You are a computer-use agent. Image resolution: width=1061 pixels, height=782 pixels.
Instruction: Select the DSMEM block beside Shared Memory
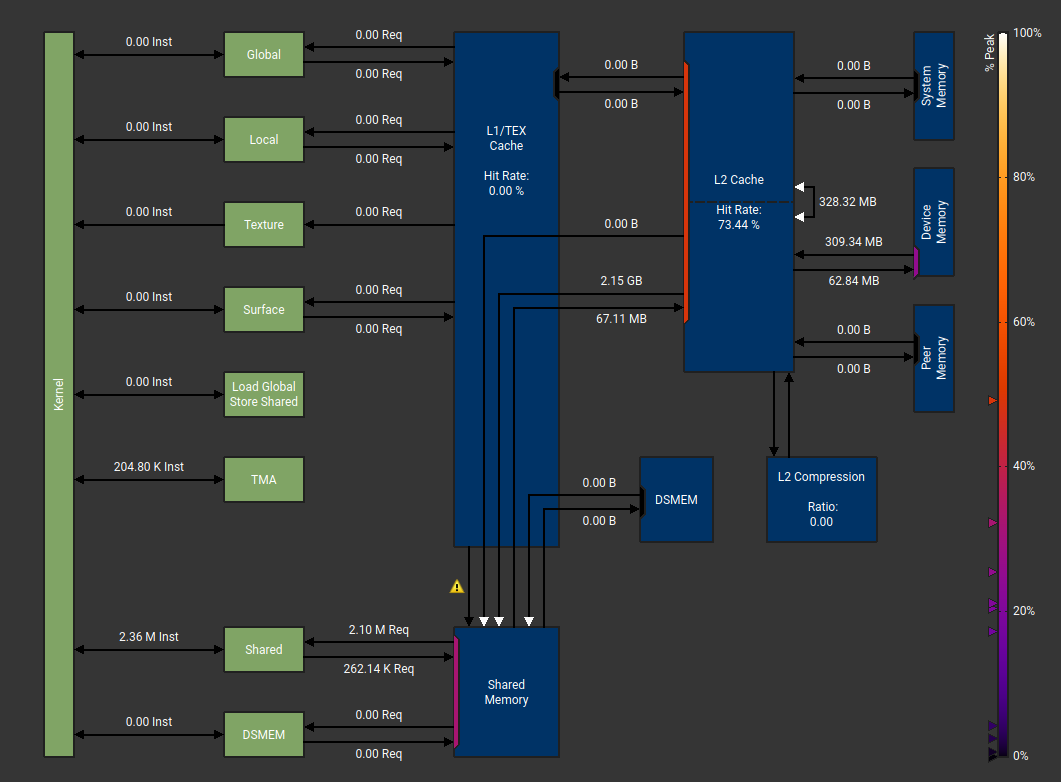point(676,499)
